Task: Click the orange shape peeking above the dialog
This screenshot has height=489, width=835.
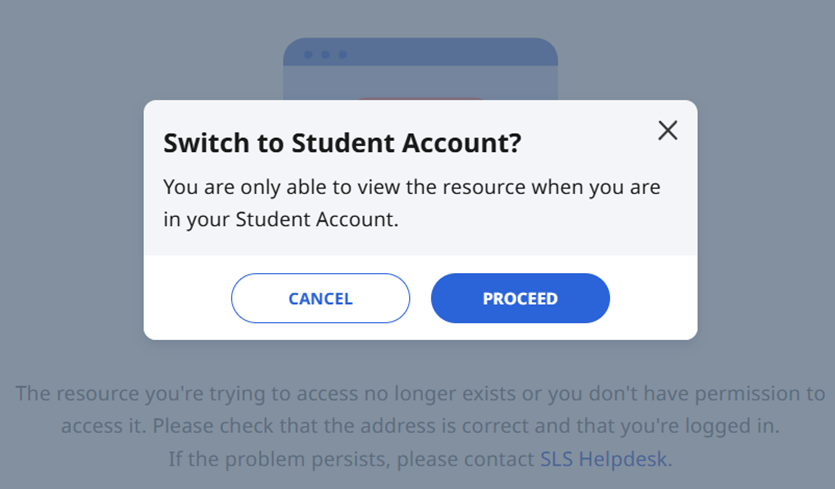Action: [x=420, y=98]
